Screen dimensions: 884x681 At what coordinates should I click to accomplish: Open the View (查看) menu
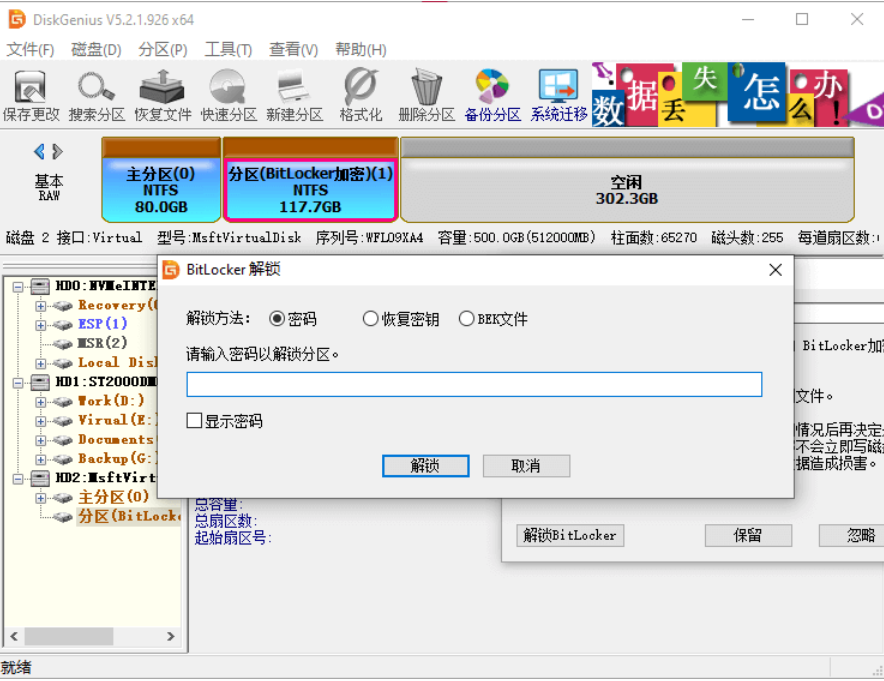coord(293,50)
